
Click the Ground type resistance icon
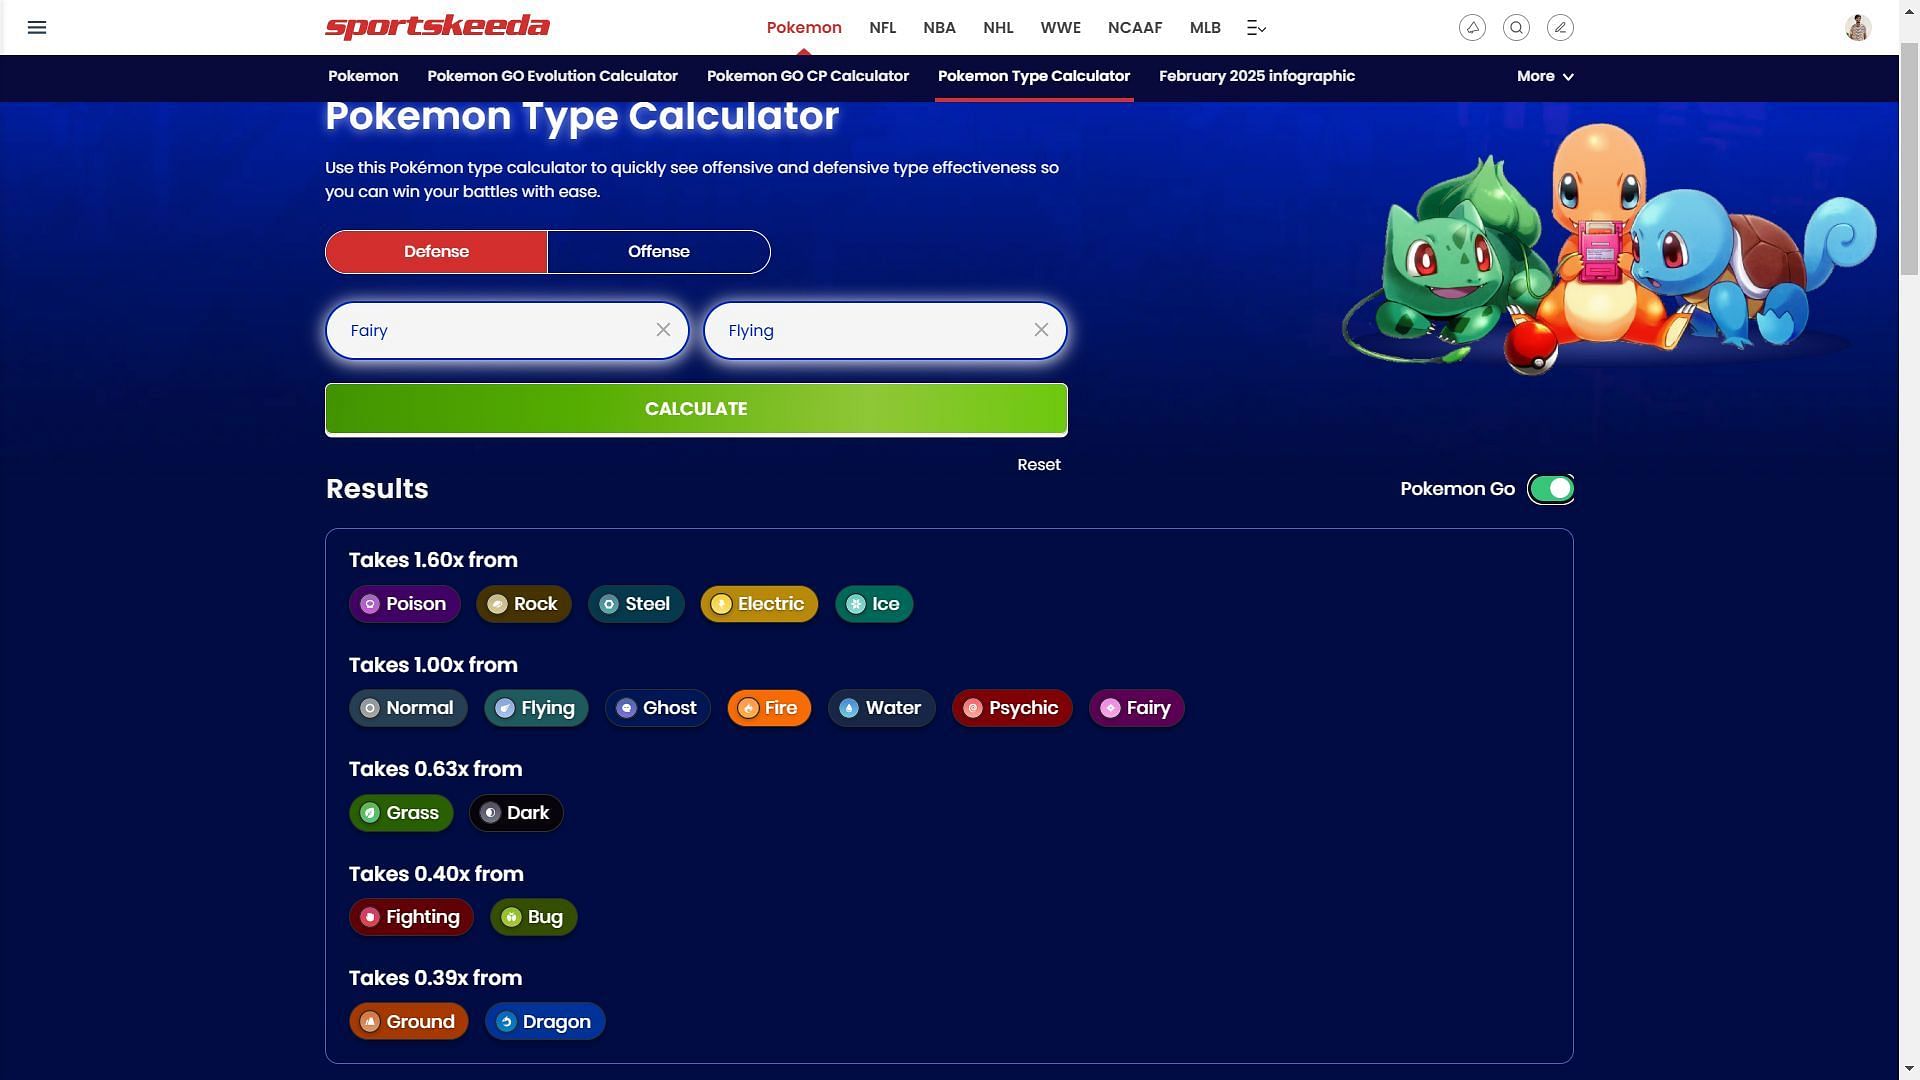click(369, 1019)
